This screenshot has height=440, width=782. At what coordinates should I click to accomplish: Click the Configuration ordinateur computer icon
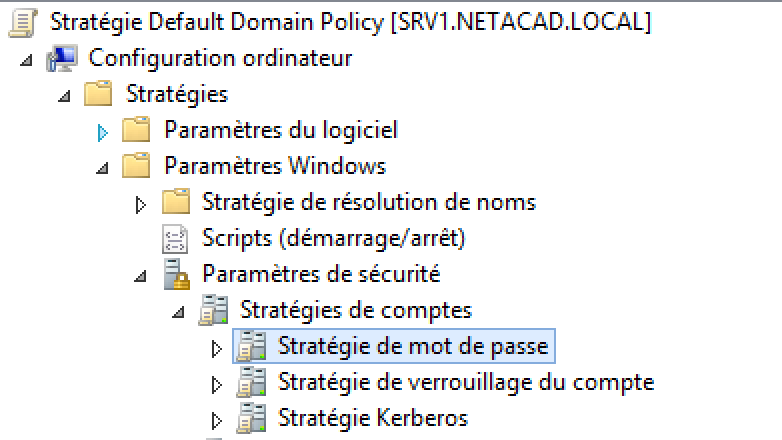[x=62, y=58]
